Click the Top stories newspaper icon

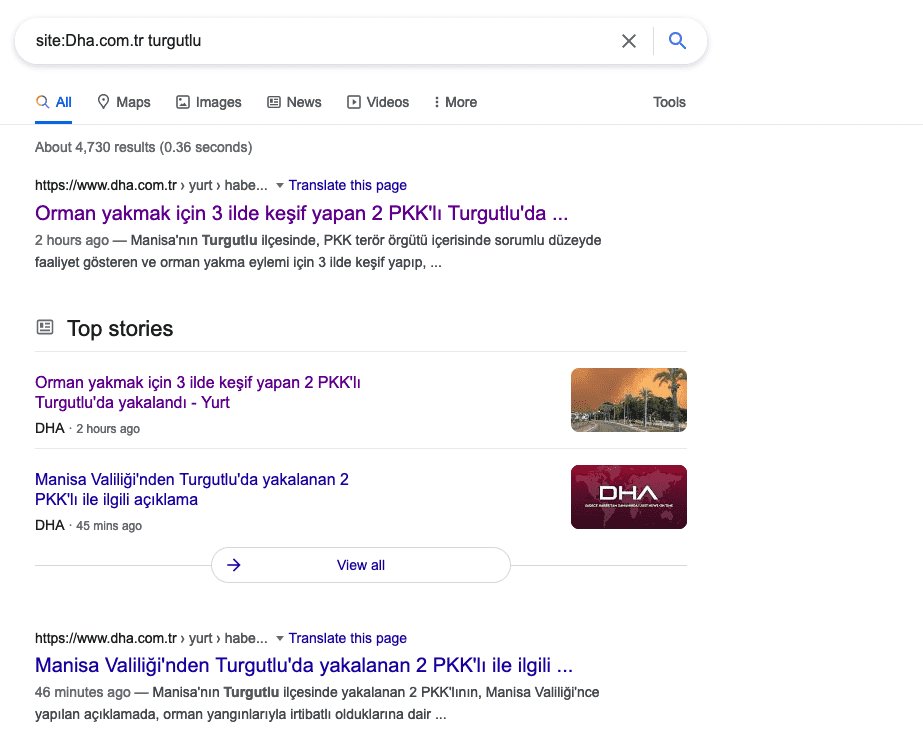(45, 327)
